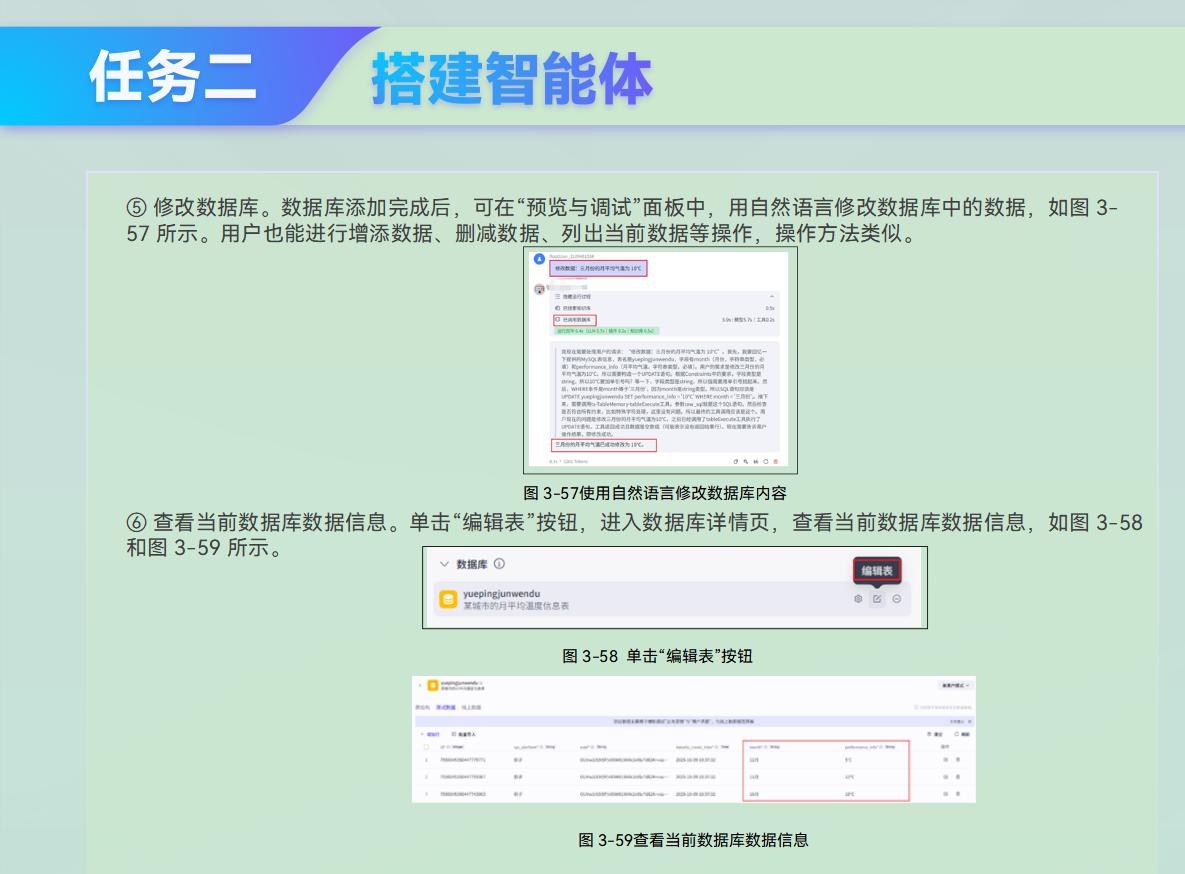Viewport: 1185px width, 874px height.
Task: Click the Figure 3-57 chat screenshot thumbnail
Action: (661, 360)
